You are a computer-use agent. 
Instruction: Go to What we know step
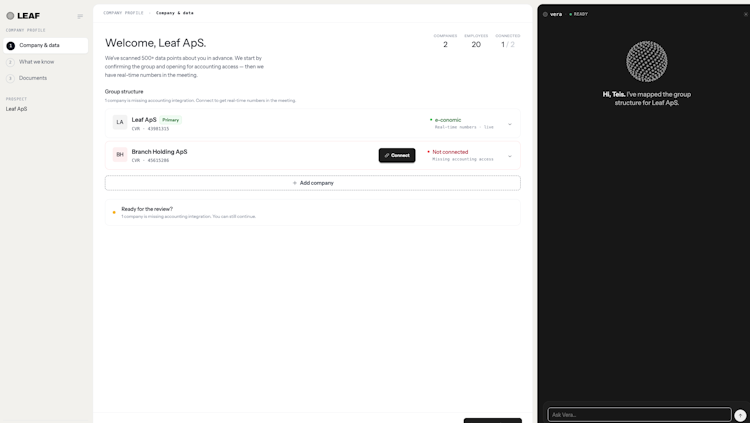point(36,62)
